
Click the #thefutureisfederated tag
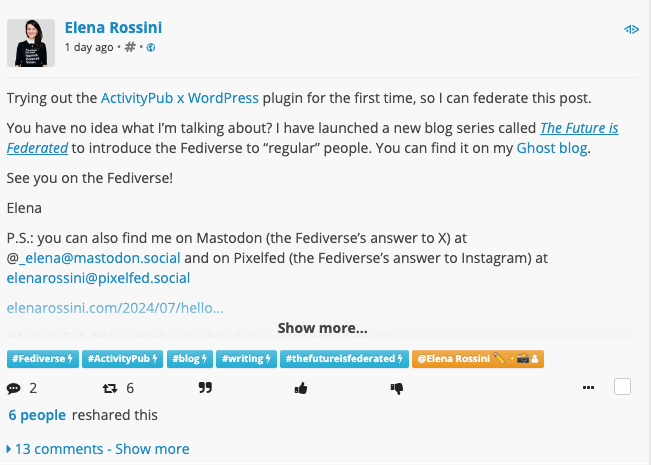(x=344, y=358)
